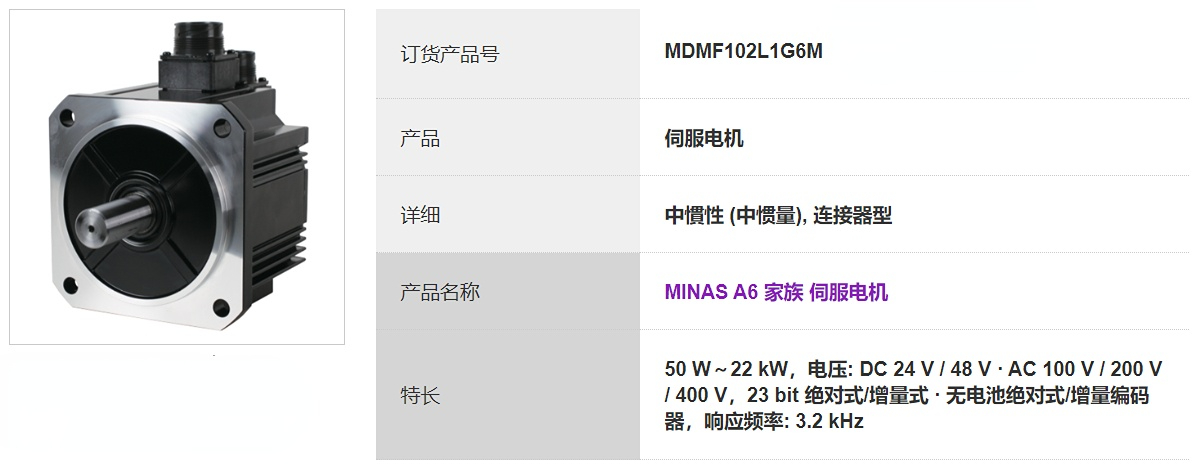Click the 50 W～22 kW power range
The width and height of the screenshot is (1203, 469).
718,369
